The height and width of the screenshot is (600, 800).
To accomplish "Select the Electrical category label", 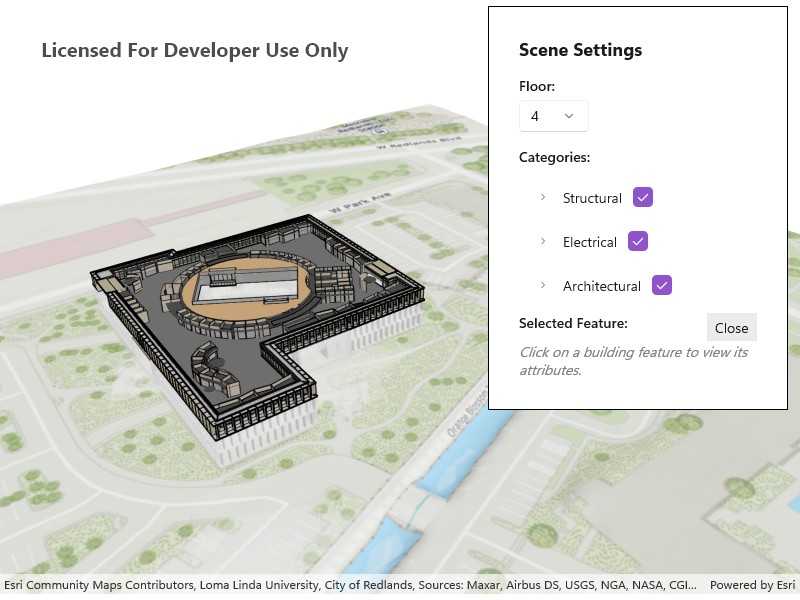I will pos(589,242).
